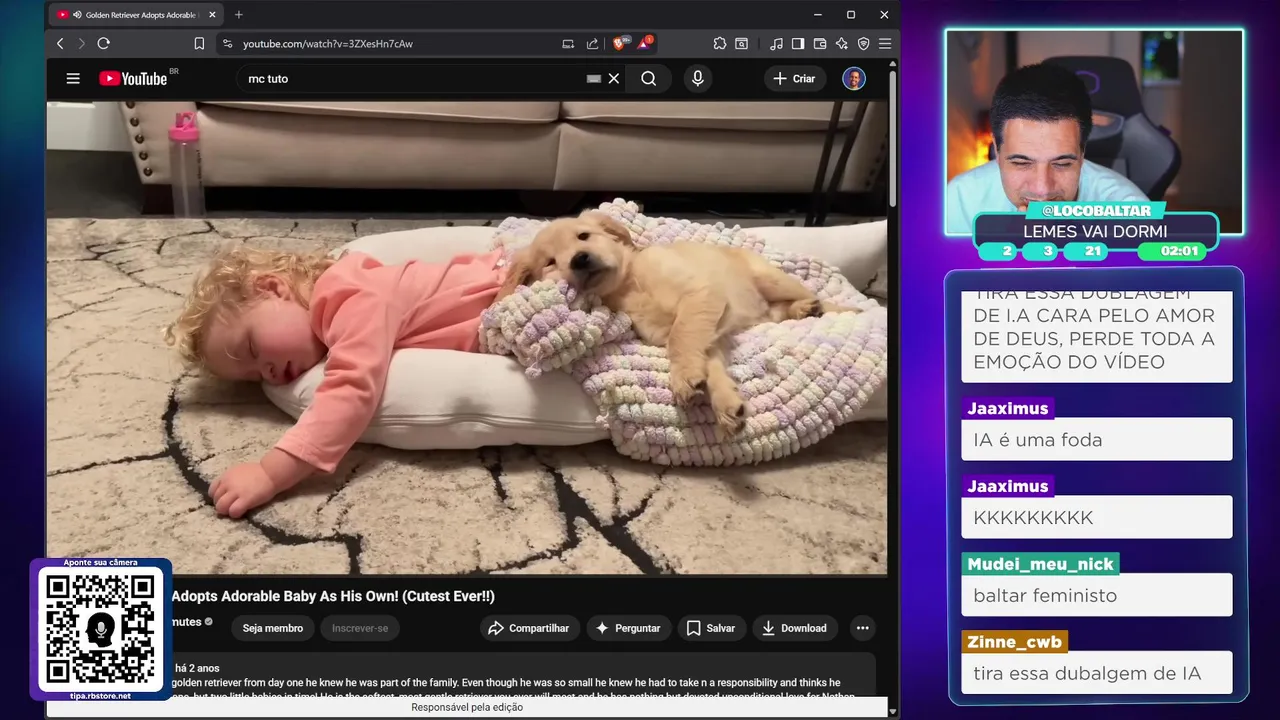This screenshot has height=720, width=1280.
Task: Click the verified badge next to channel name
Action: [x=209, y=622]
